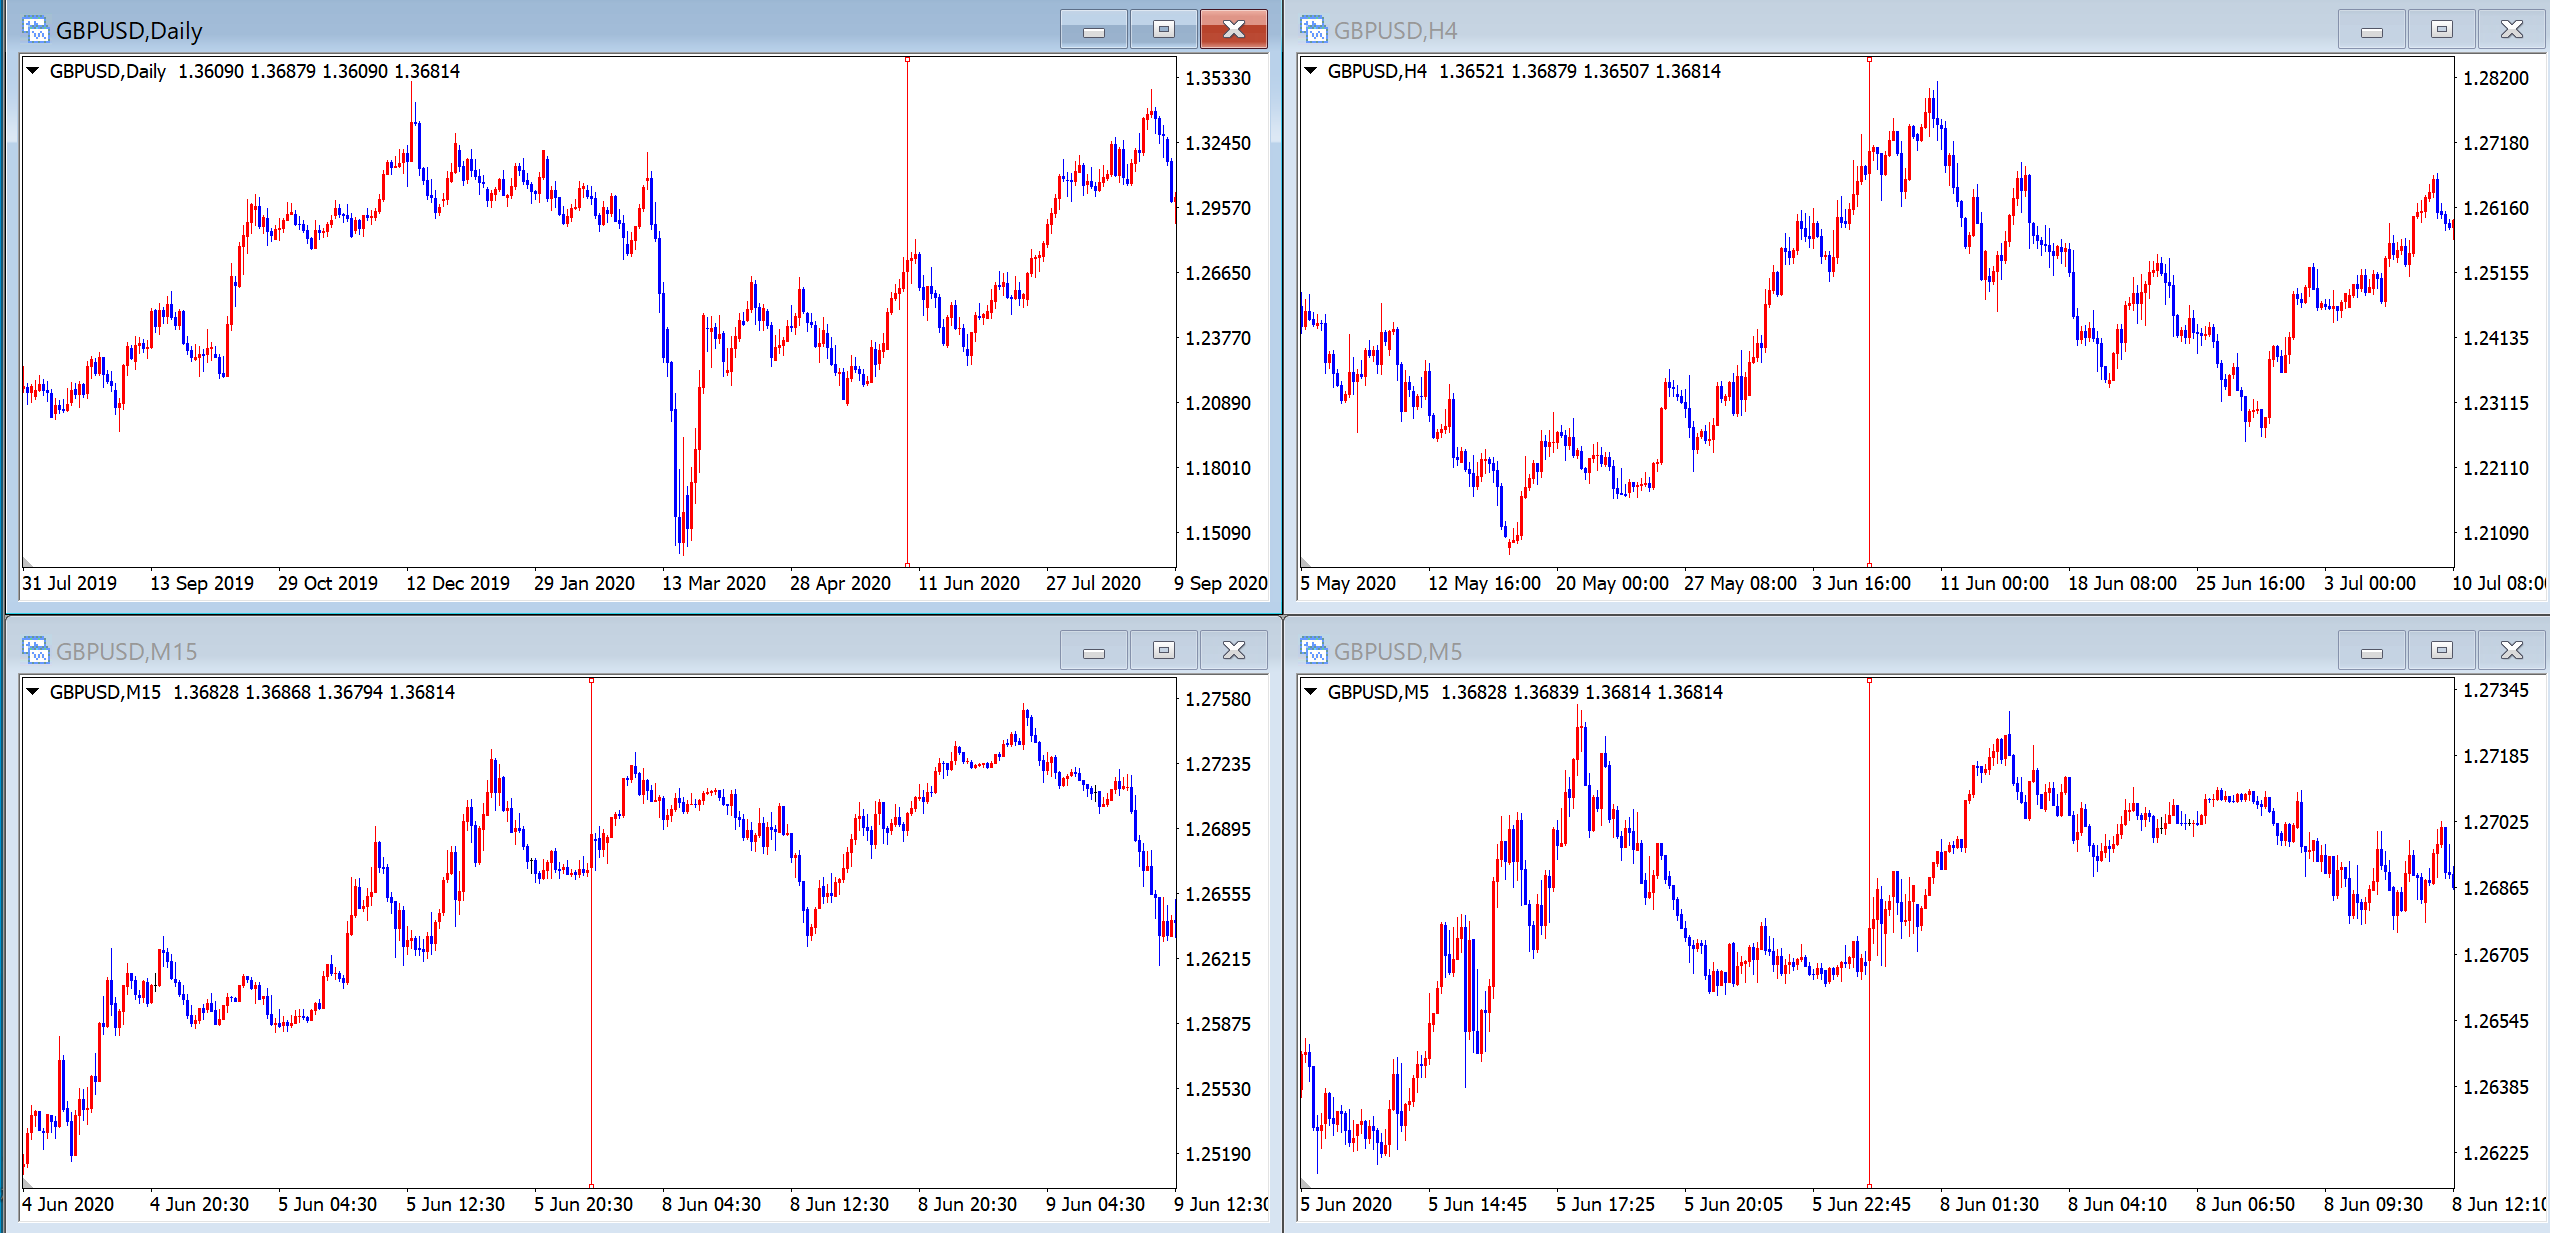2550x1233 pixels.
Task: Click the 25 Jun 16:00 time label on H4 chart
Action: 2250,583
